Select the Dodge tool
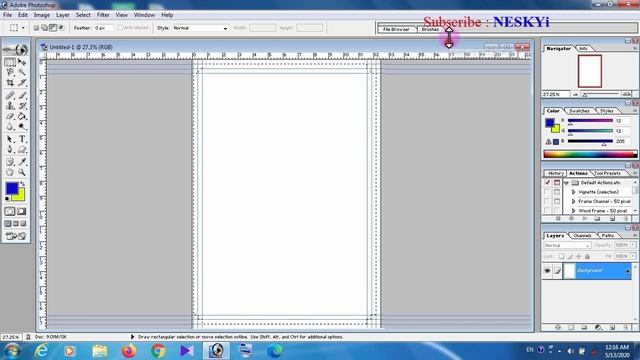Viewport: 640px width, 360px height. click(x=22, y=127)
